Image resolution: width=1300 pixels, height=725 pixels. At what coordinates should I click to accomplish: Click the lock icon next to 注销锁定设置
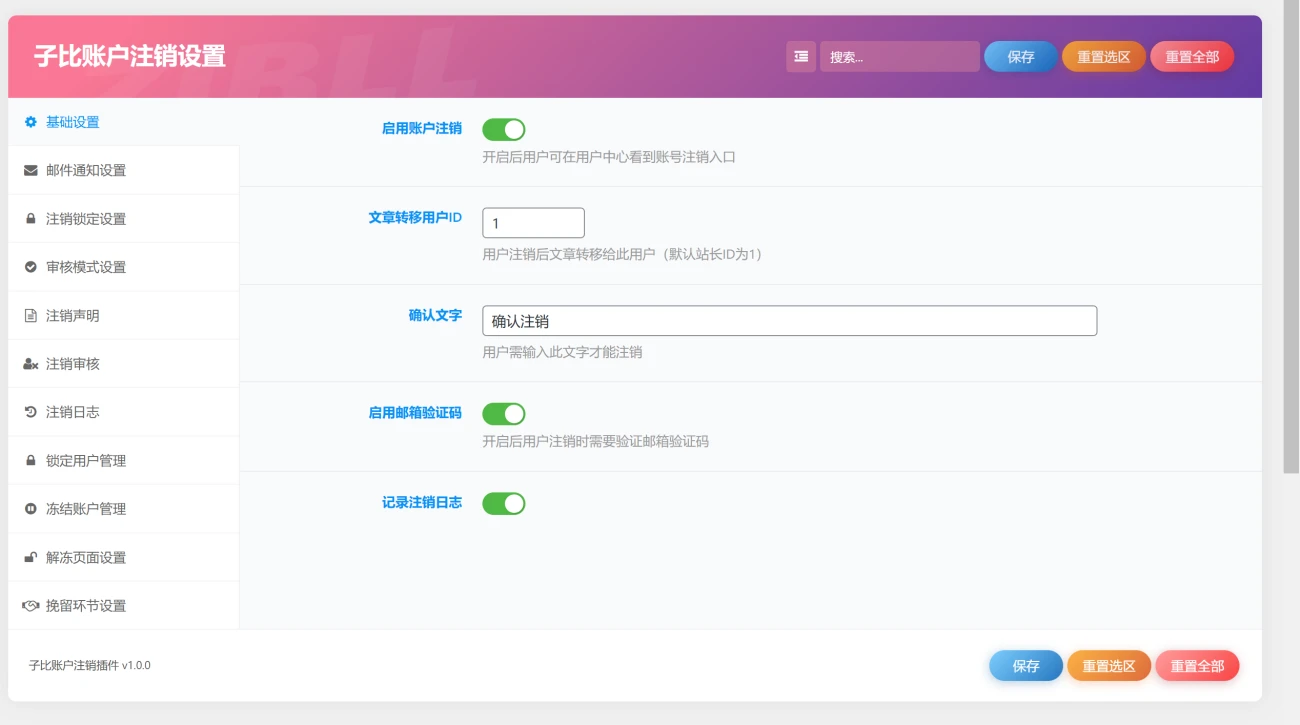(x=30, y=218)
